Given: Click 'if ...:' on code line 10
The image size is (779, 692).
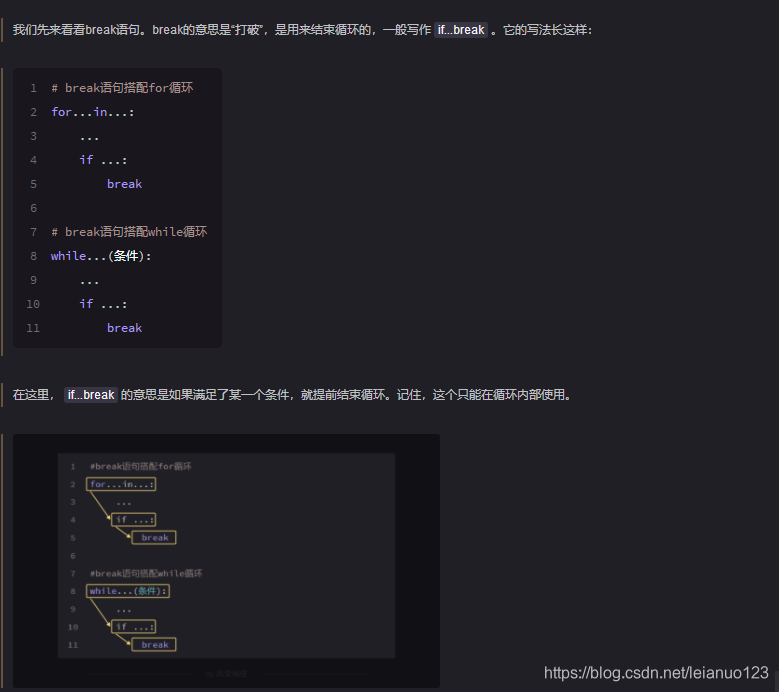Looking at the screenshot, I should 103,304.
